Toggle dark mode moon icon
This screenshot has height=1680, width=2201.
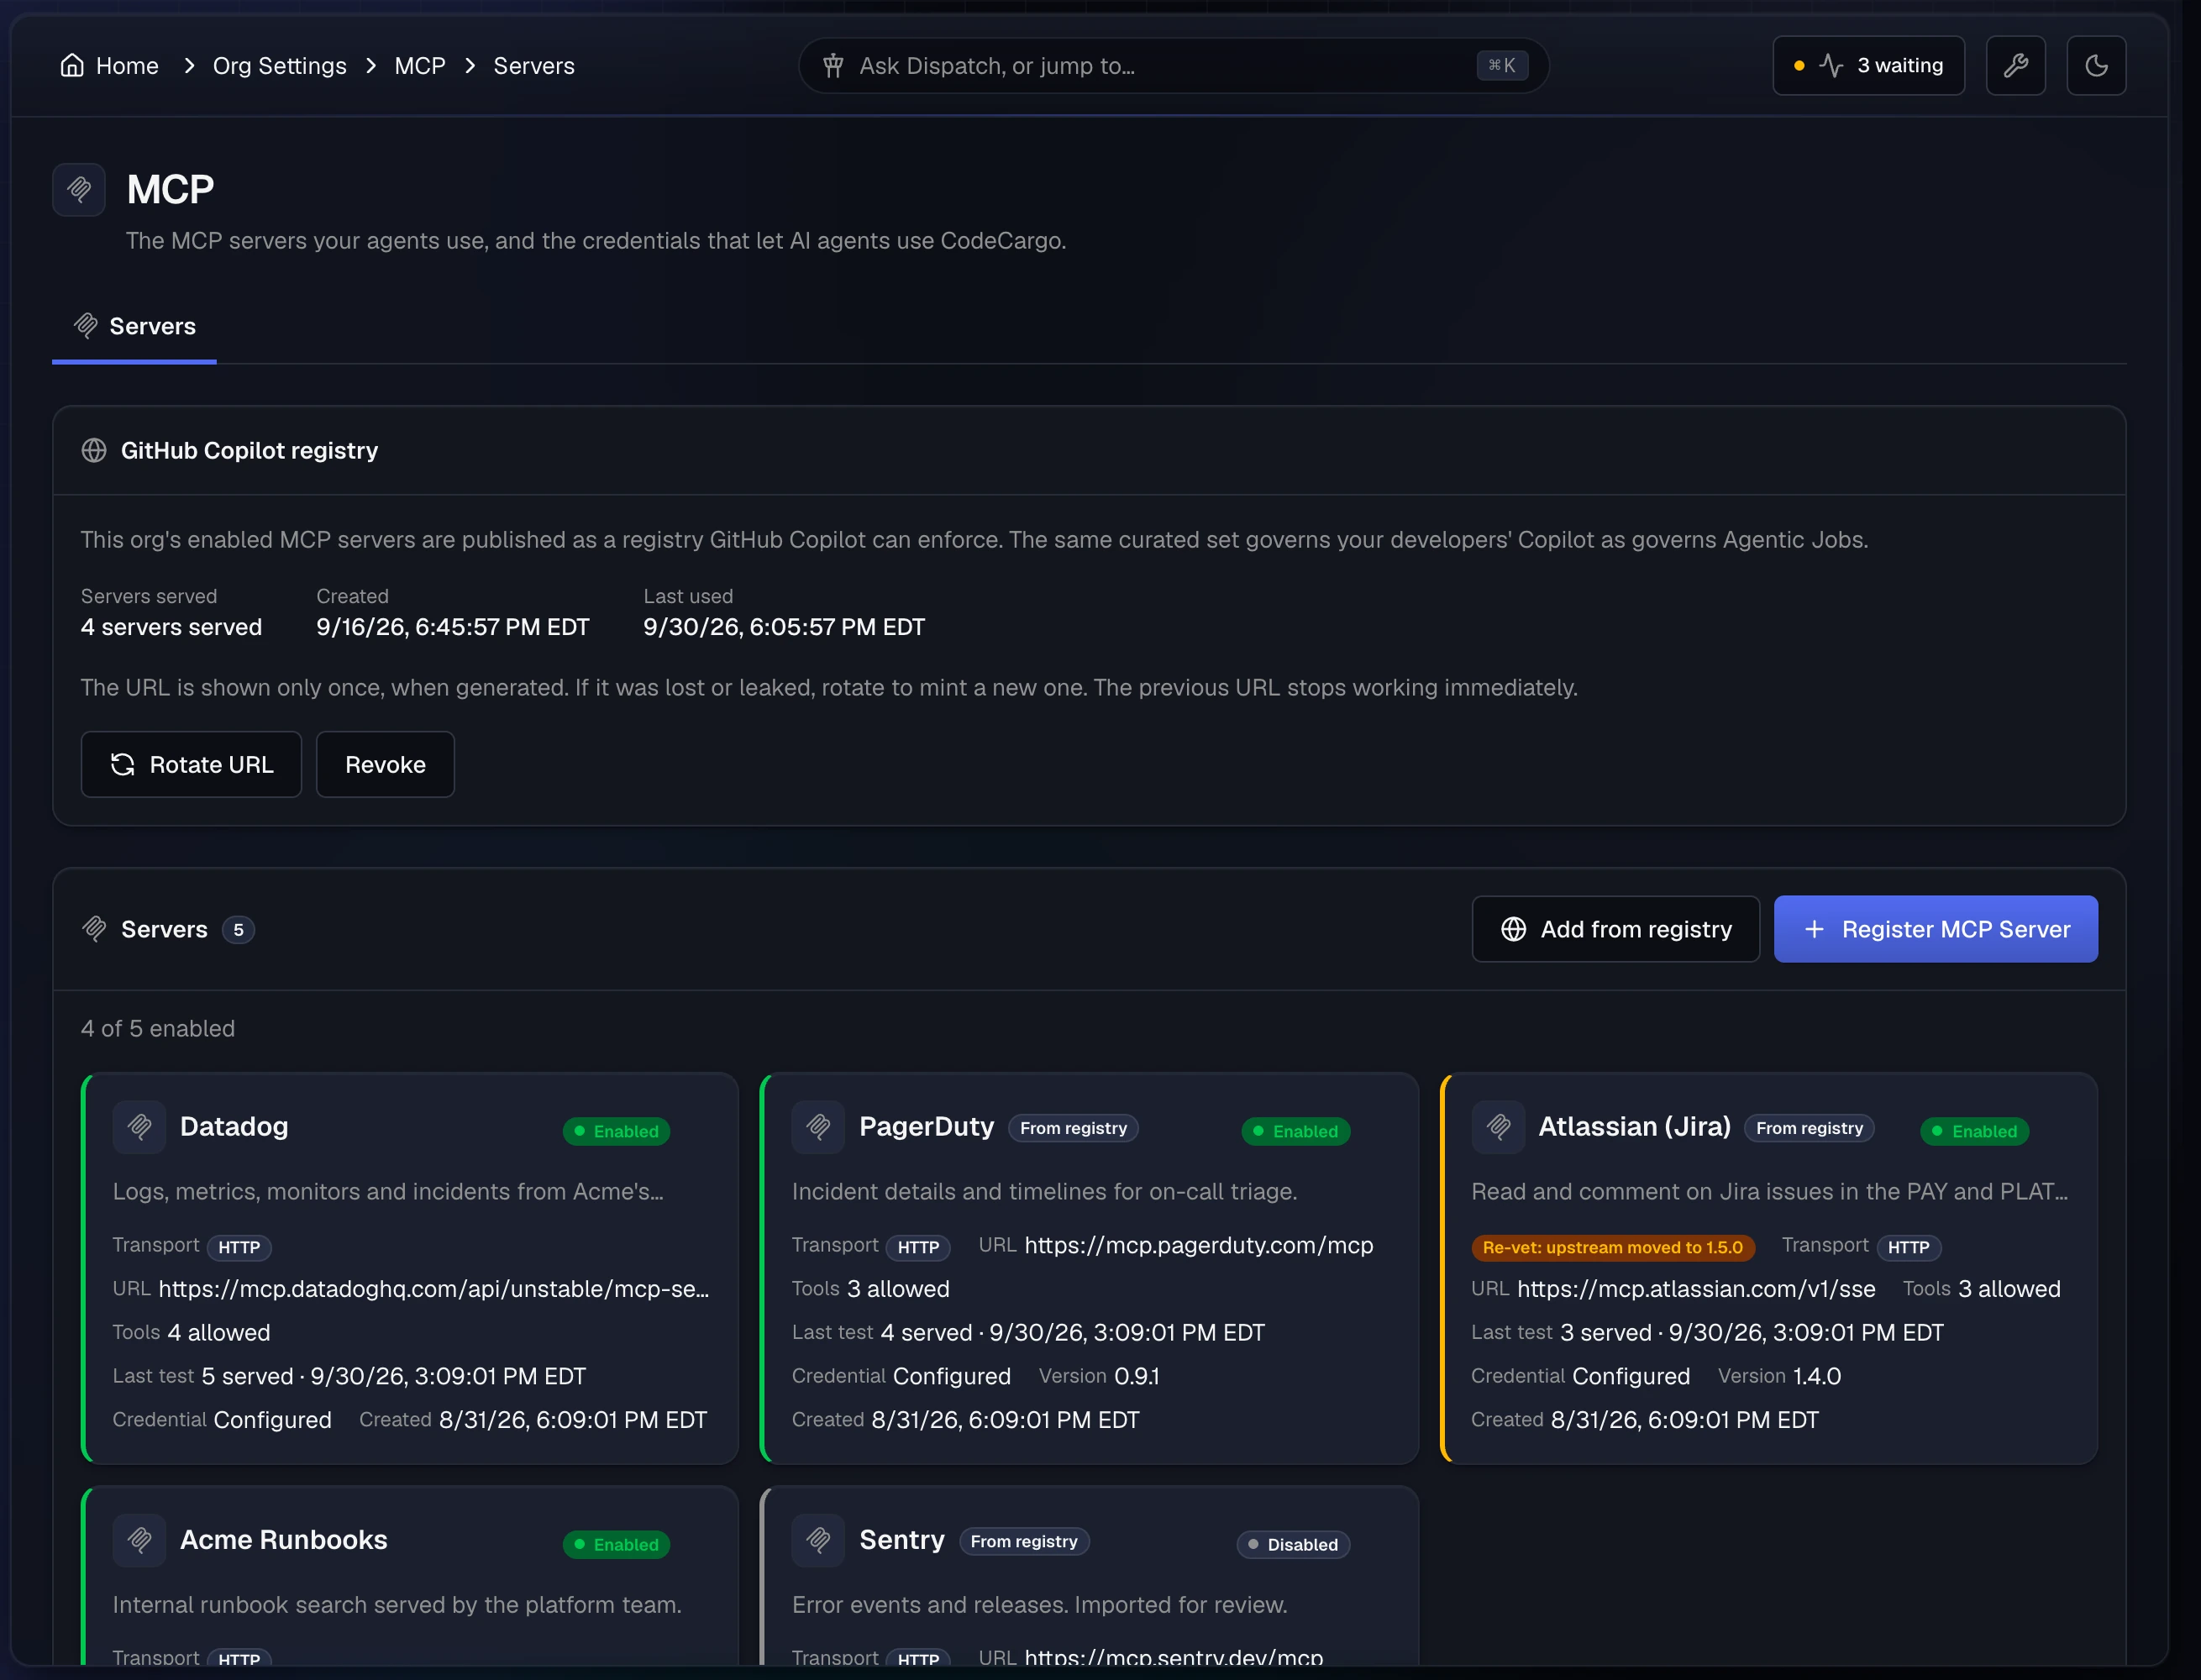[x=2096, y=65]
